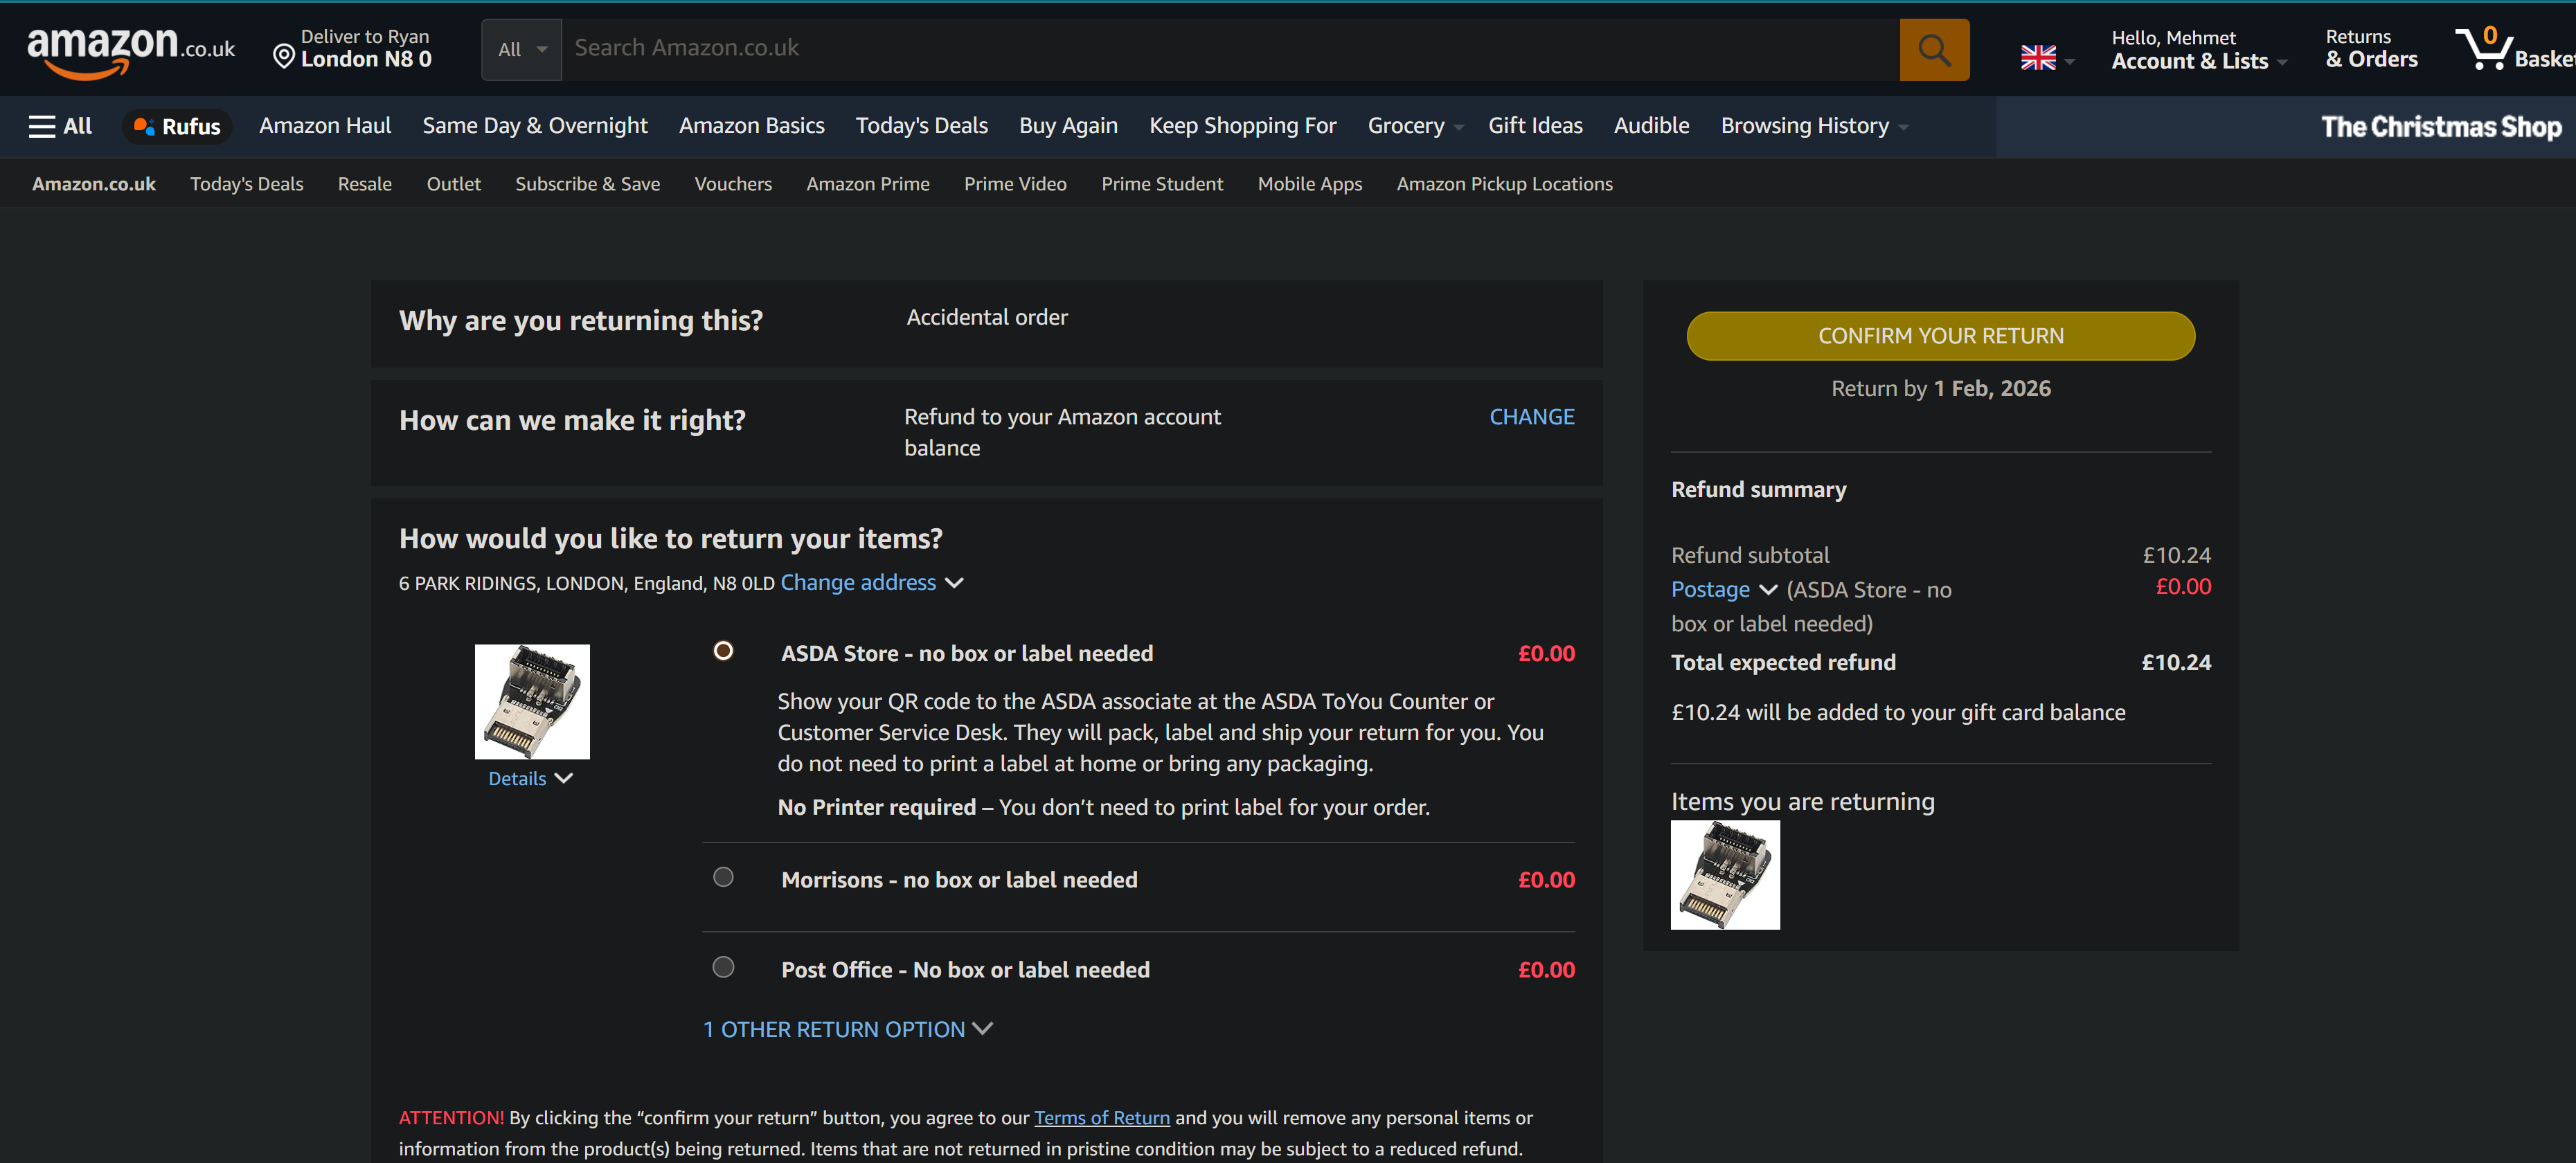Click the Search Amazon.co.uk input field
Image resolution: width=2576 pixels, height=1163 pixels.
point(1230,49)
